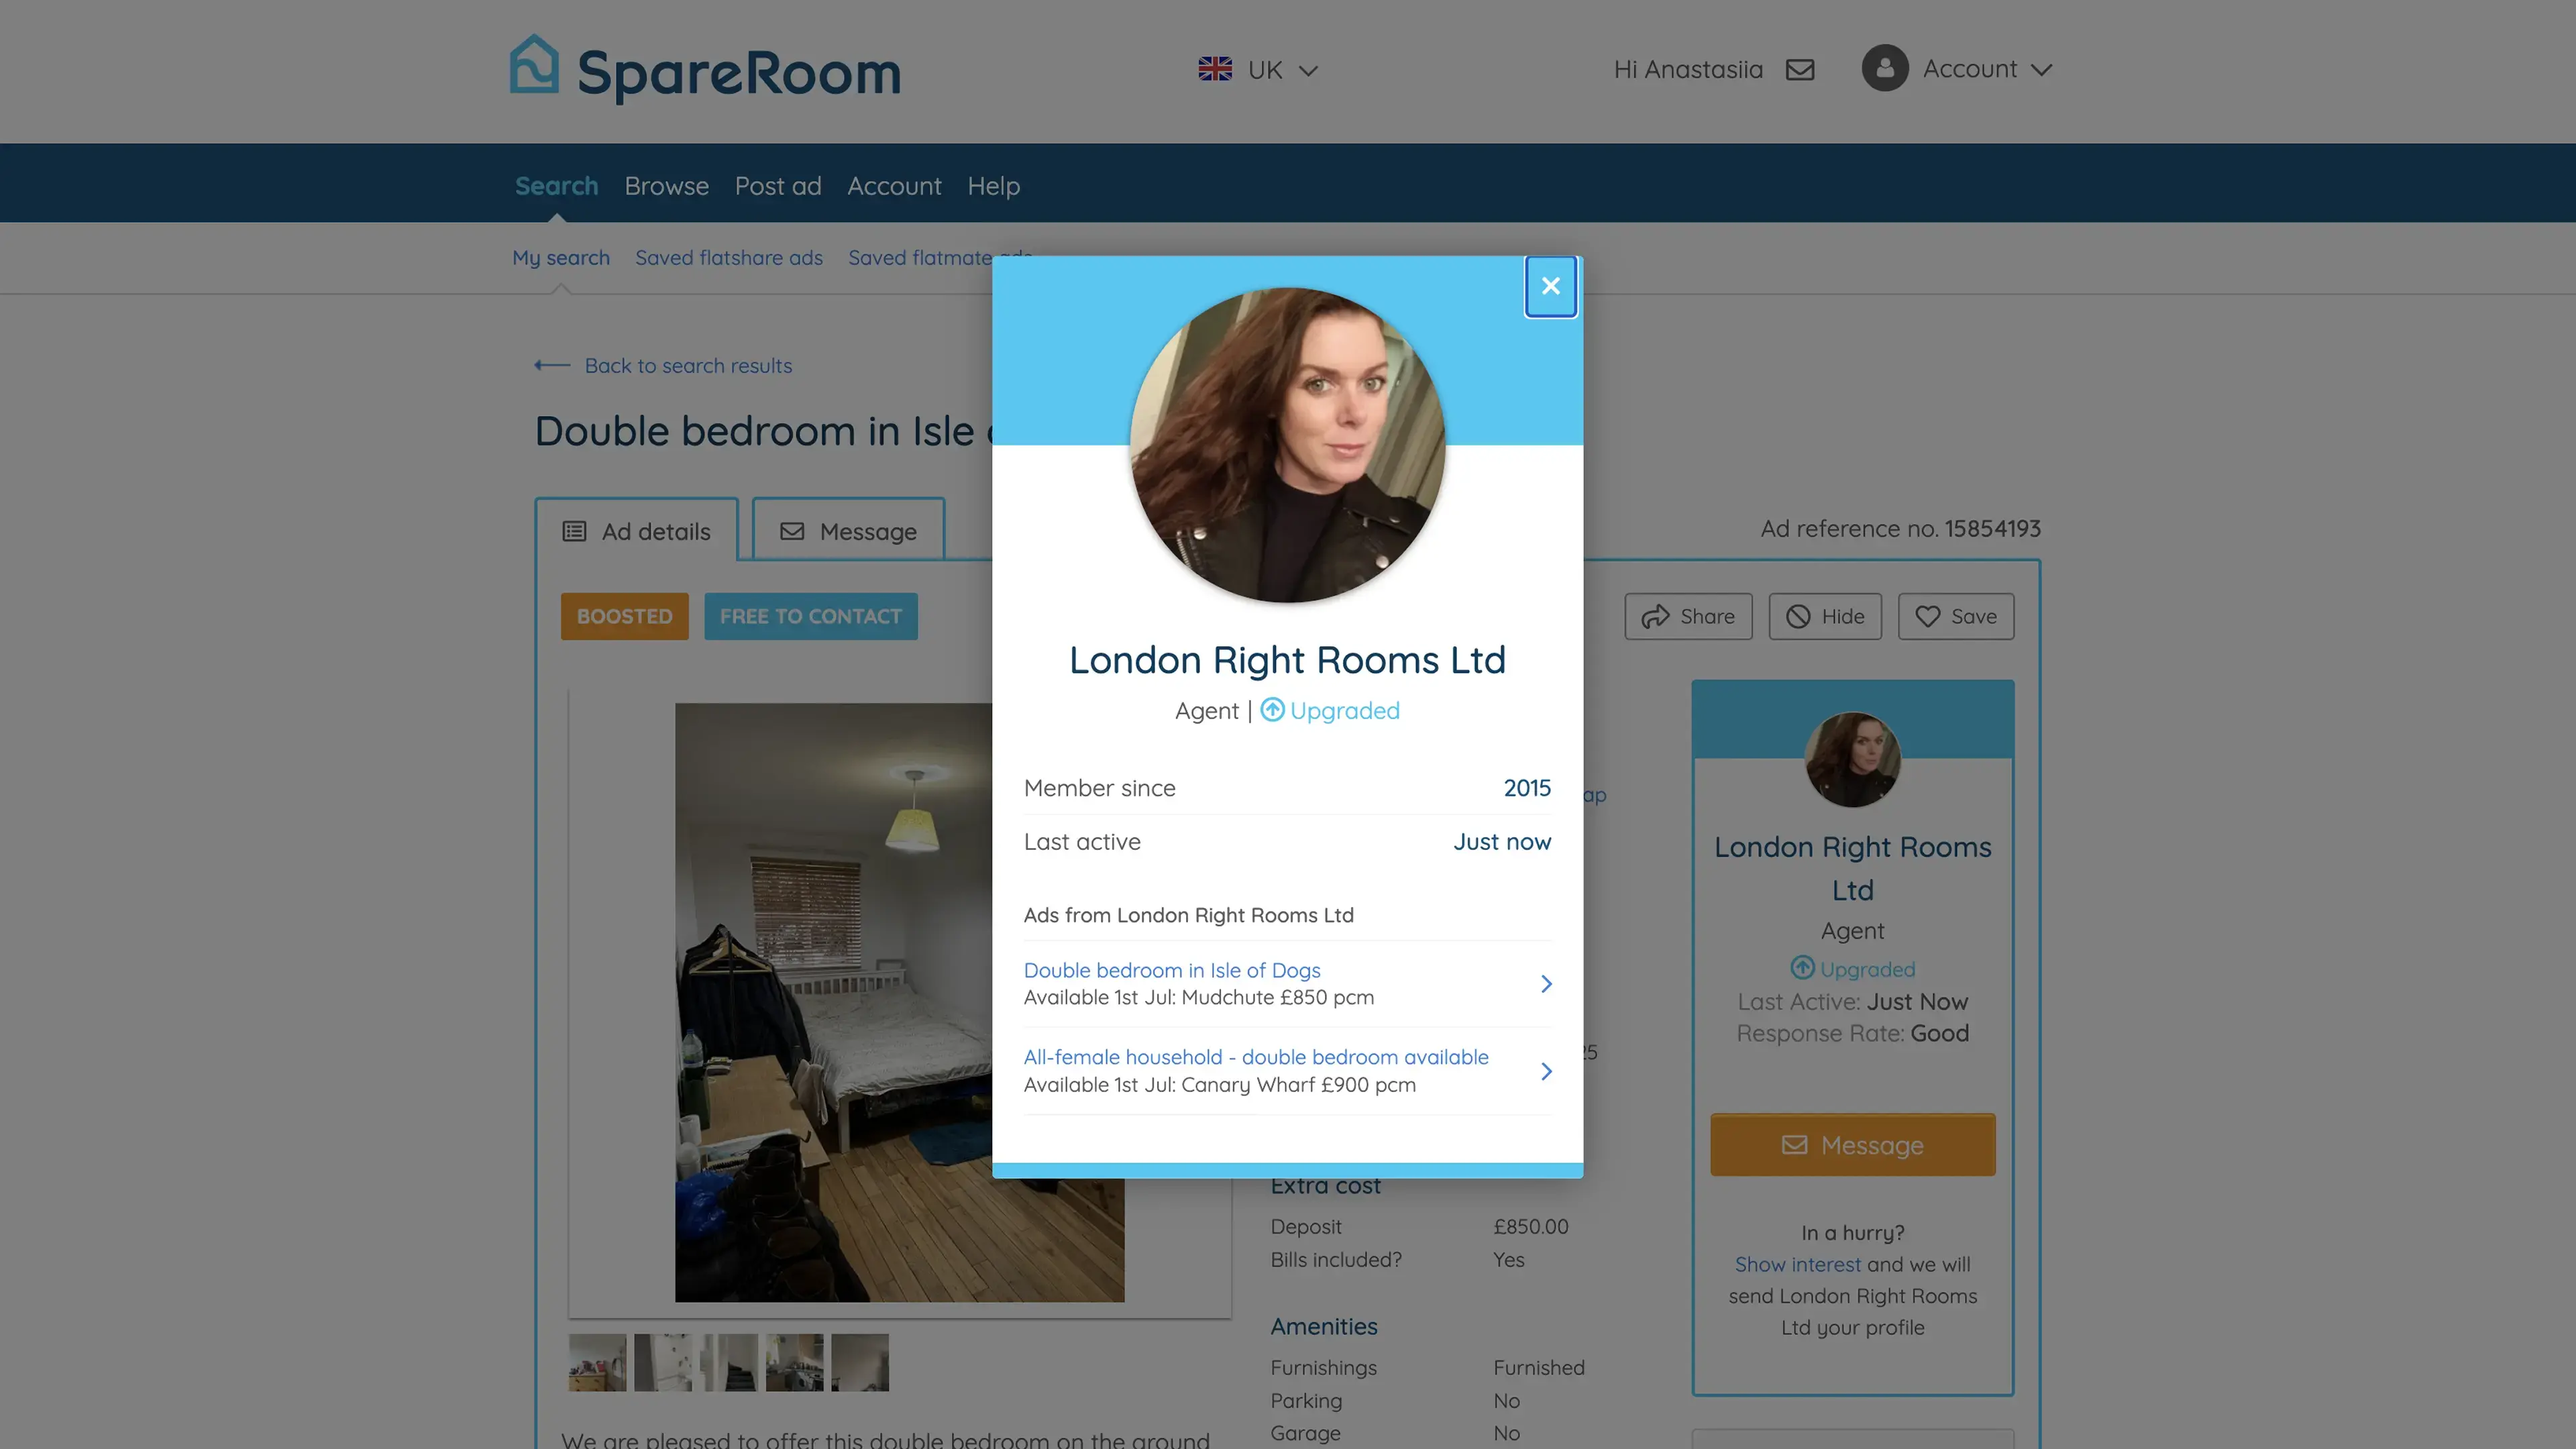
Task: Open Saved flatshare ads link
Action: (x=728, y=258)
